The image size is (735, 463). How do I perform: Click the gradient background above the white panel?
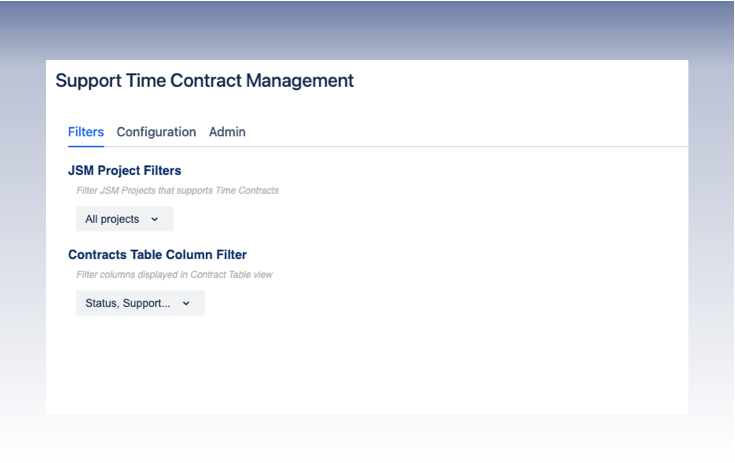click(367, 30)
